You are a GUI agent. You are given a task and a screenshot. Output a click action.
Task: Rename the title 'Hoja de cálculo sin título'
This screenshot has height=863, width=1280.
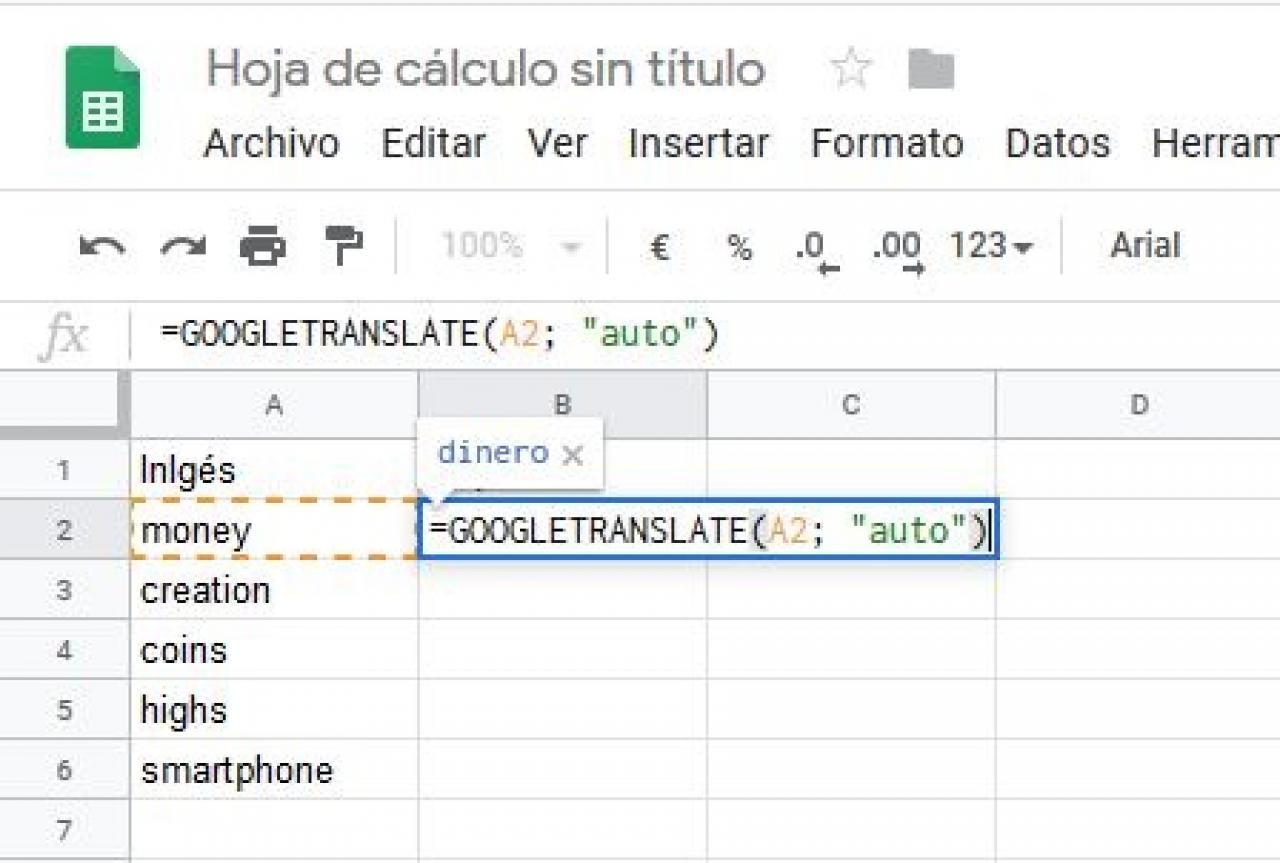(x=485, y=70)
